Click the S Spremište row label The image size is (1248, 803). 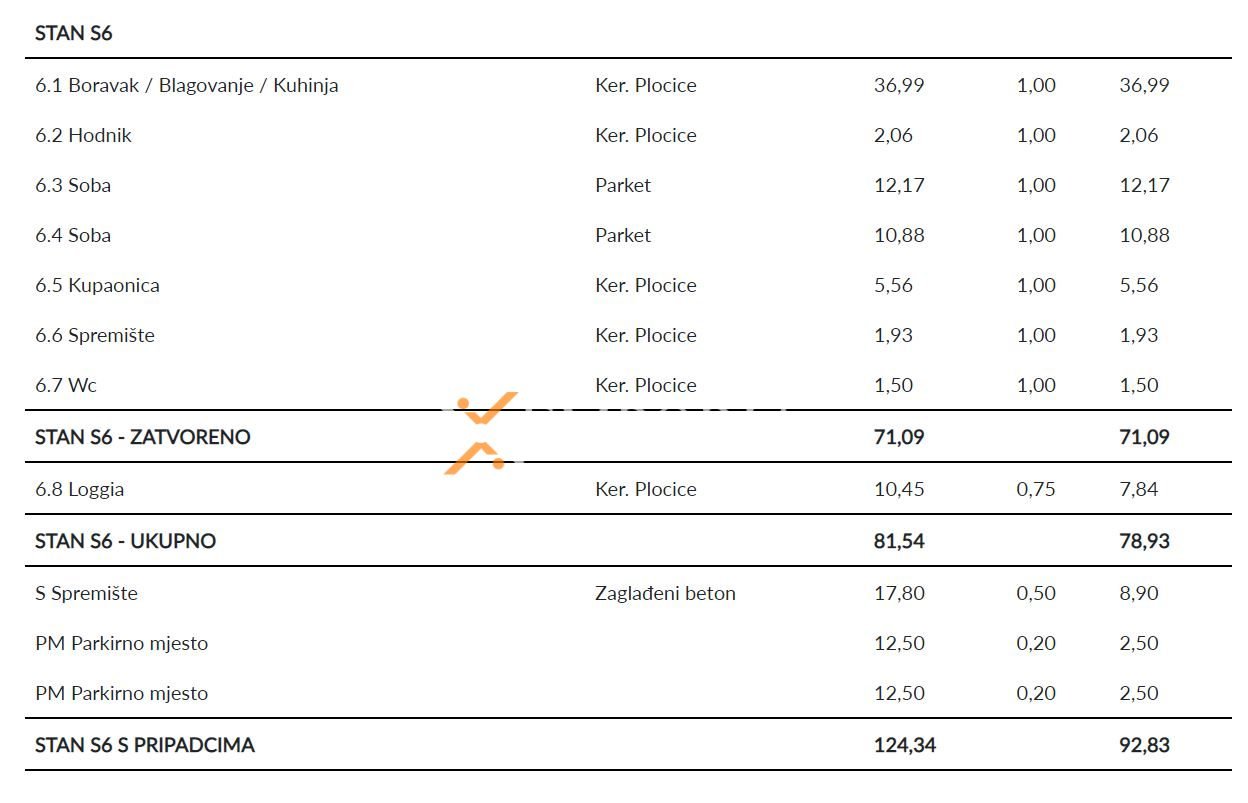click(86, 593)
